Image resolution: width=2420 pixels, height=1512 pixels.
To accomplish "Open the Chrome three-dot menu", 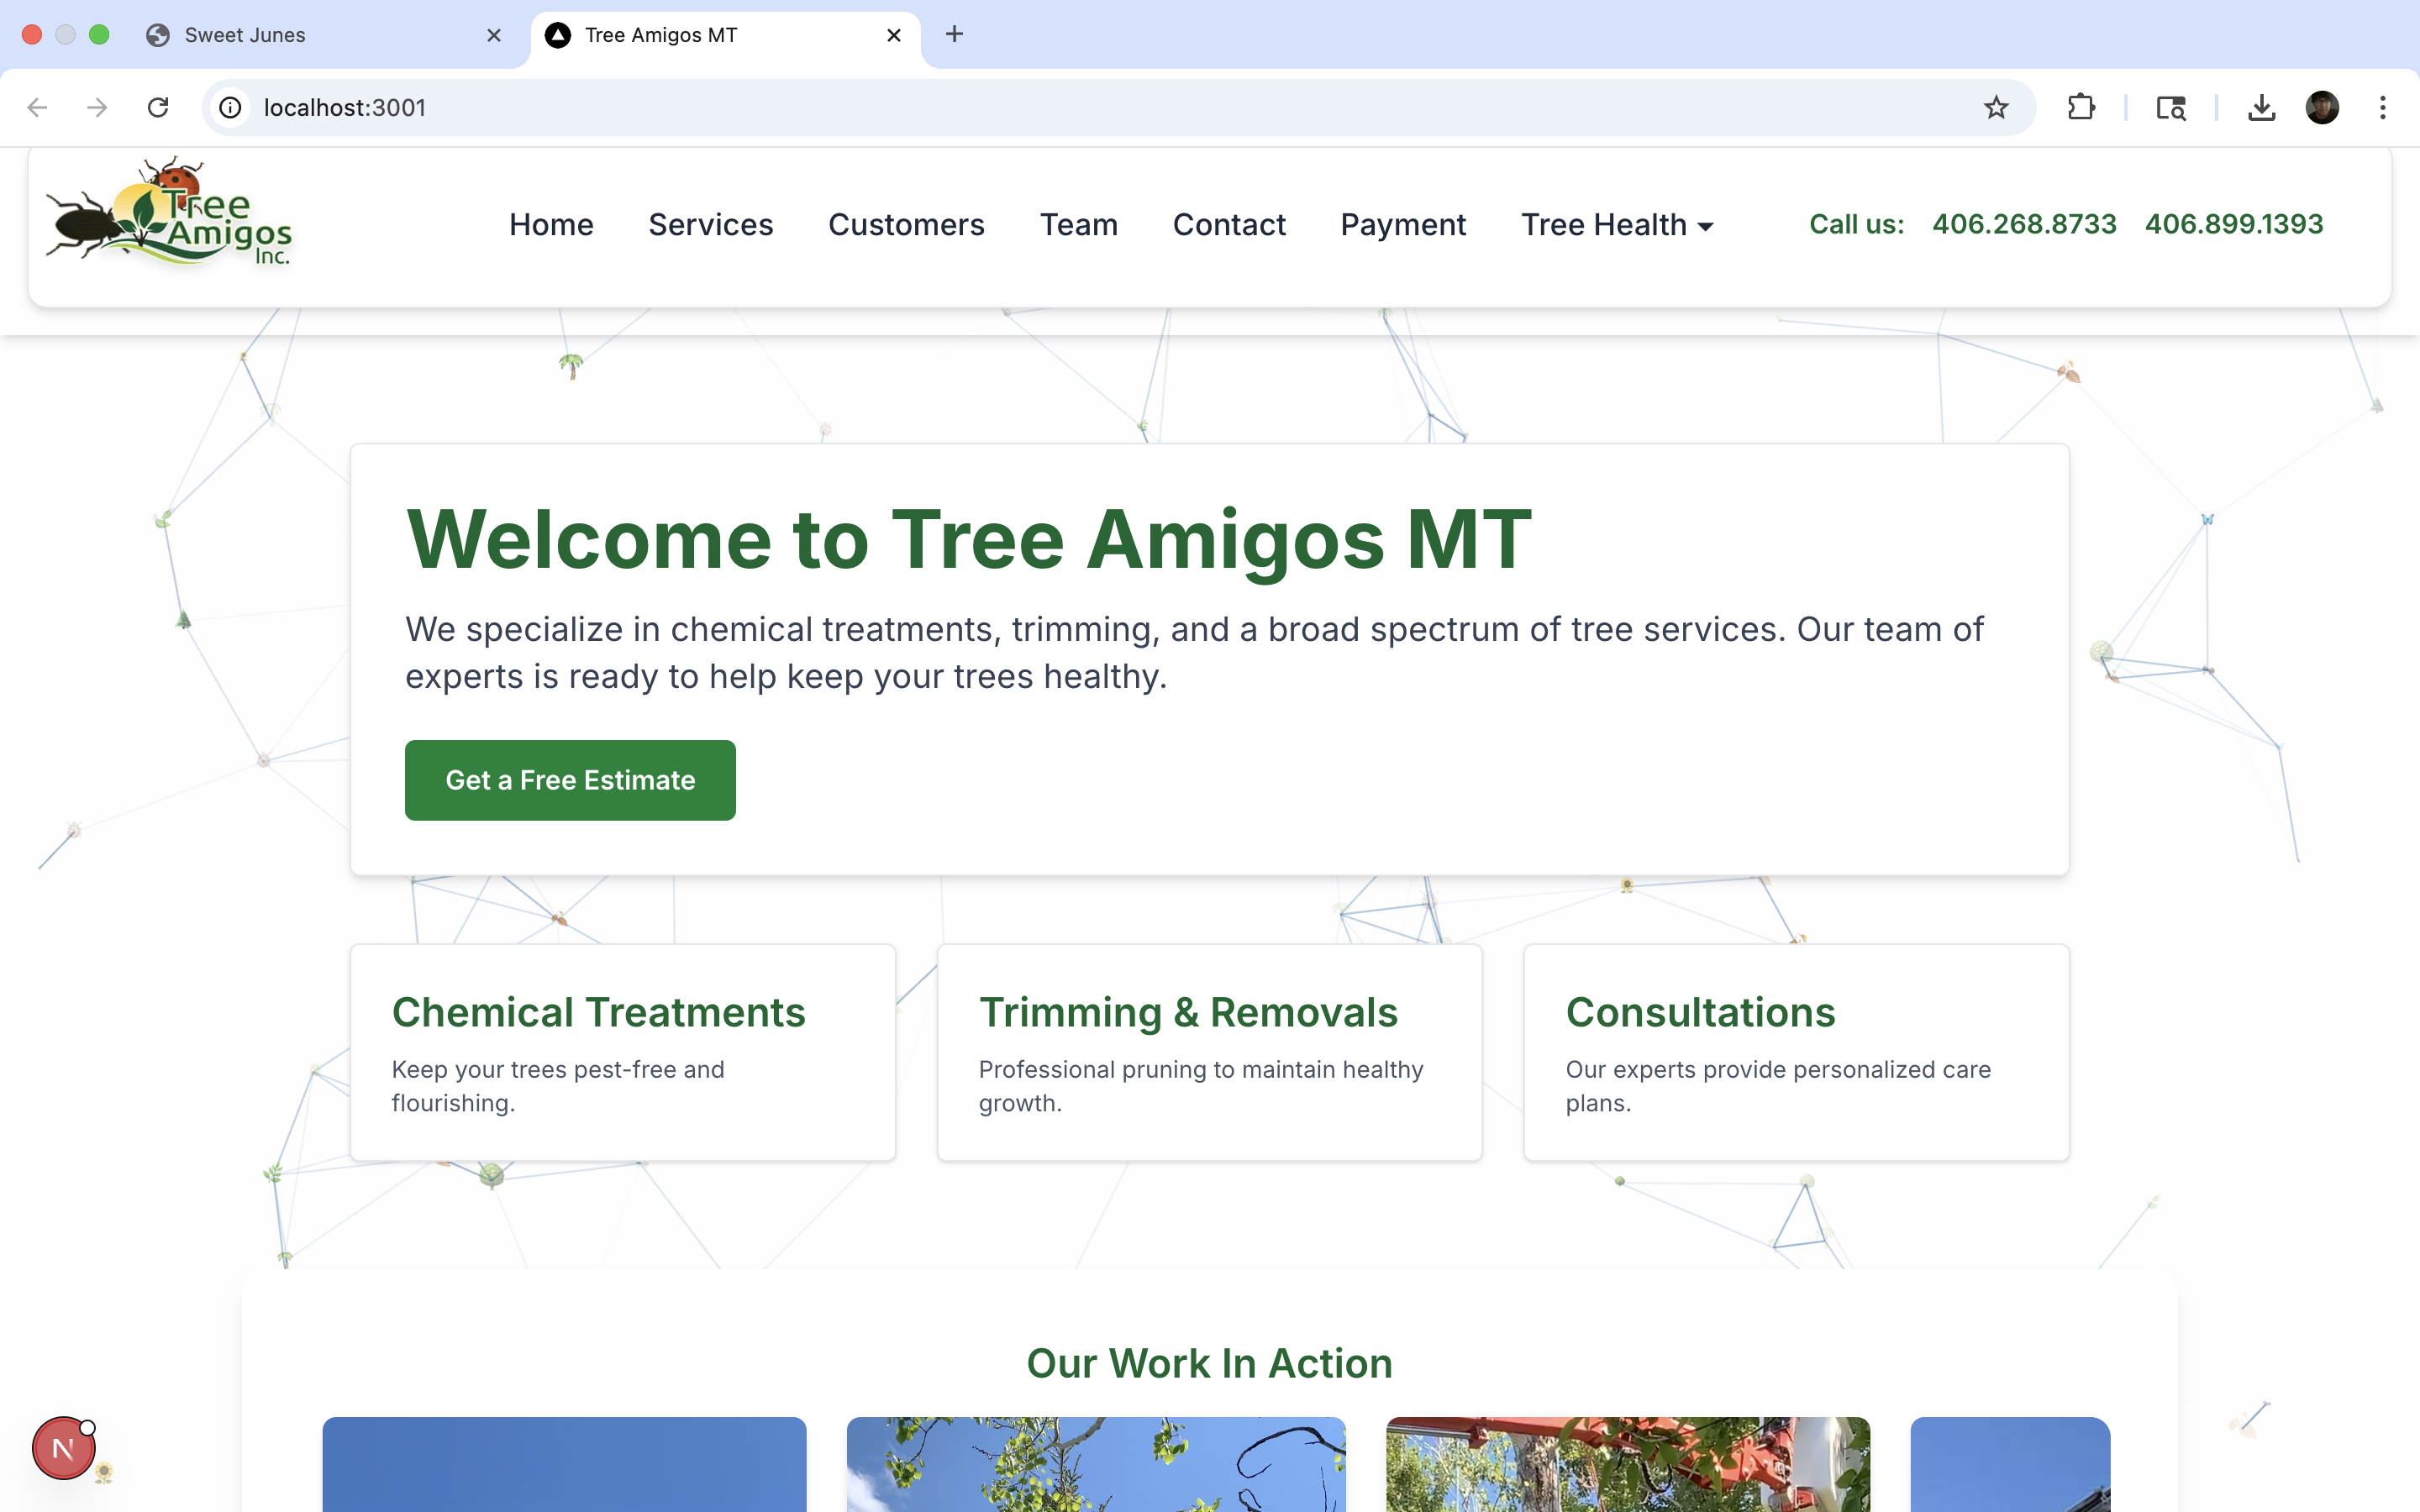I will pos(2383,107).
